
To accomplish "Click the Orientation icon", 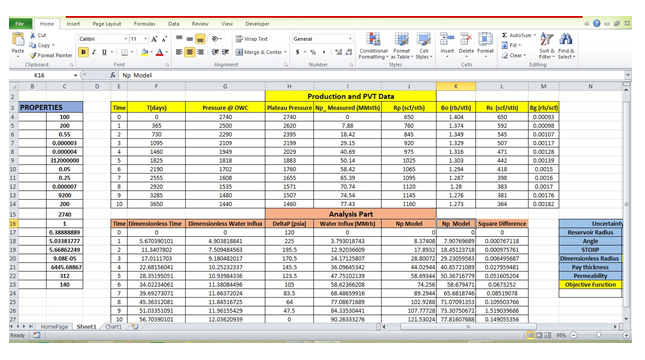I will click(x=215, y=39).
